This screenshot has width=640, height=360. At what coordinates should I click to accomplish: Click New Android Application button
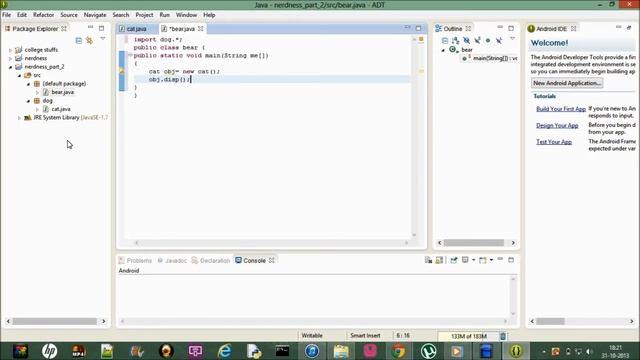tap(567, 83)
